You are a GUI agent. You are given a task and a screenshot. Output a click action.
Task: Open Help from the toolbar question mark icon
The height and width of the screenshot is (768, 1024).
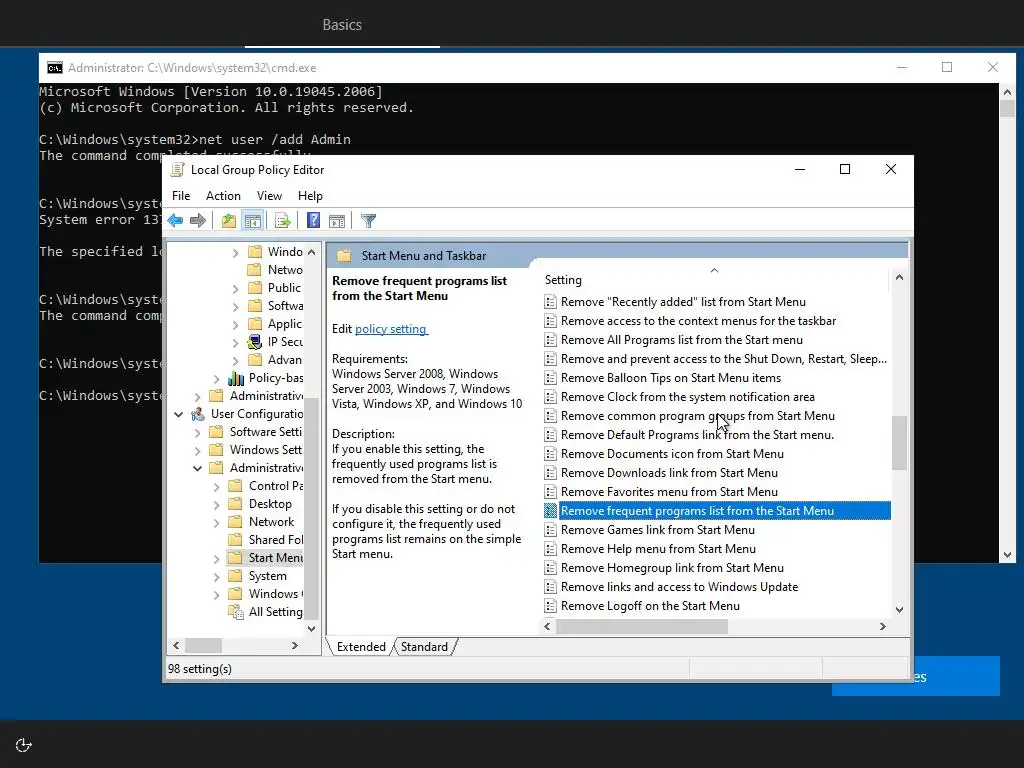click(313, 221)
